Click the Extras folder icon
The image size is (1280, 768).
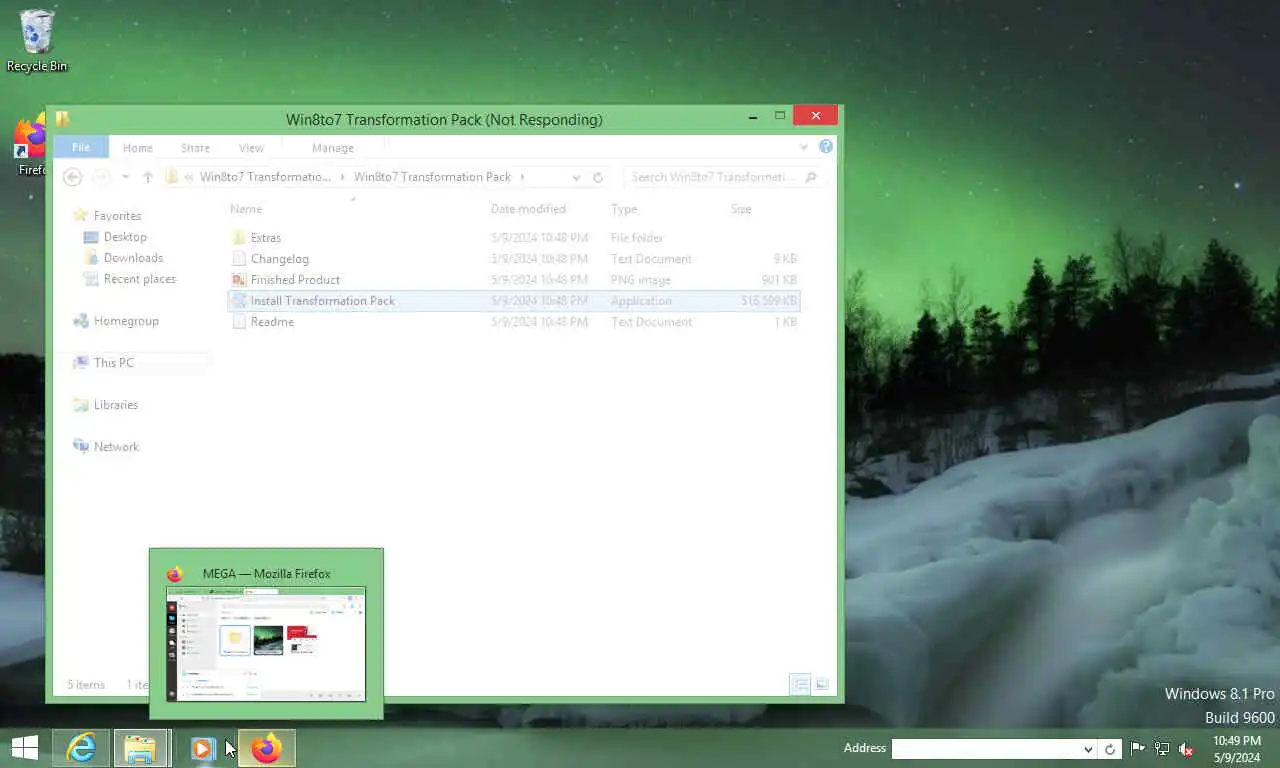238,237
